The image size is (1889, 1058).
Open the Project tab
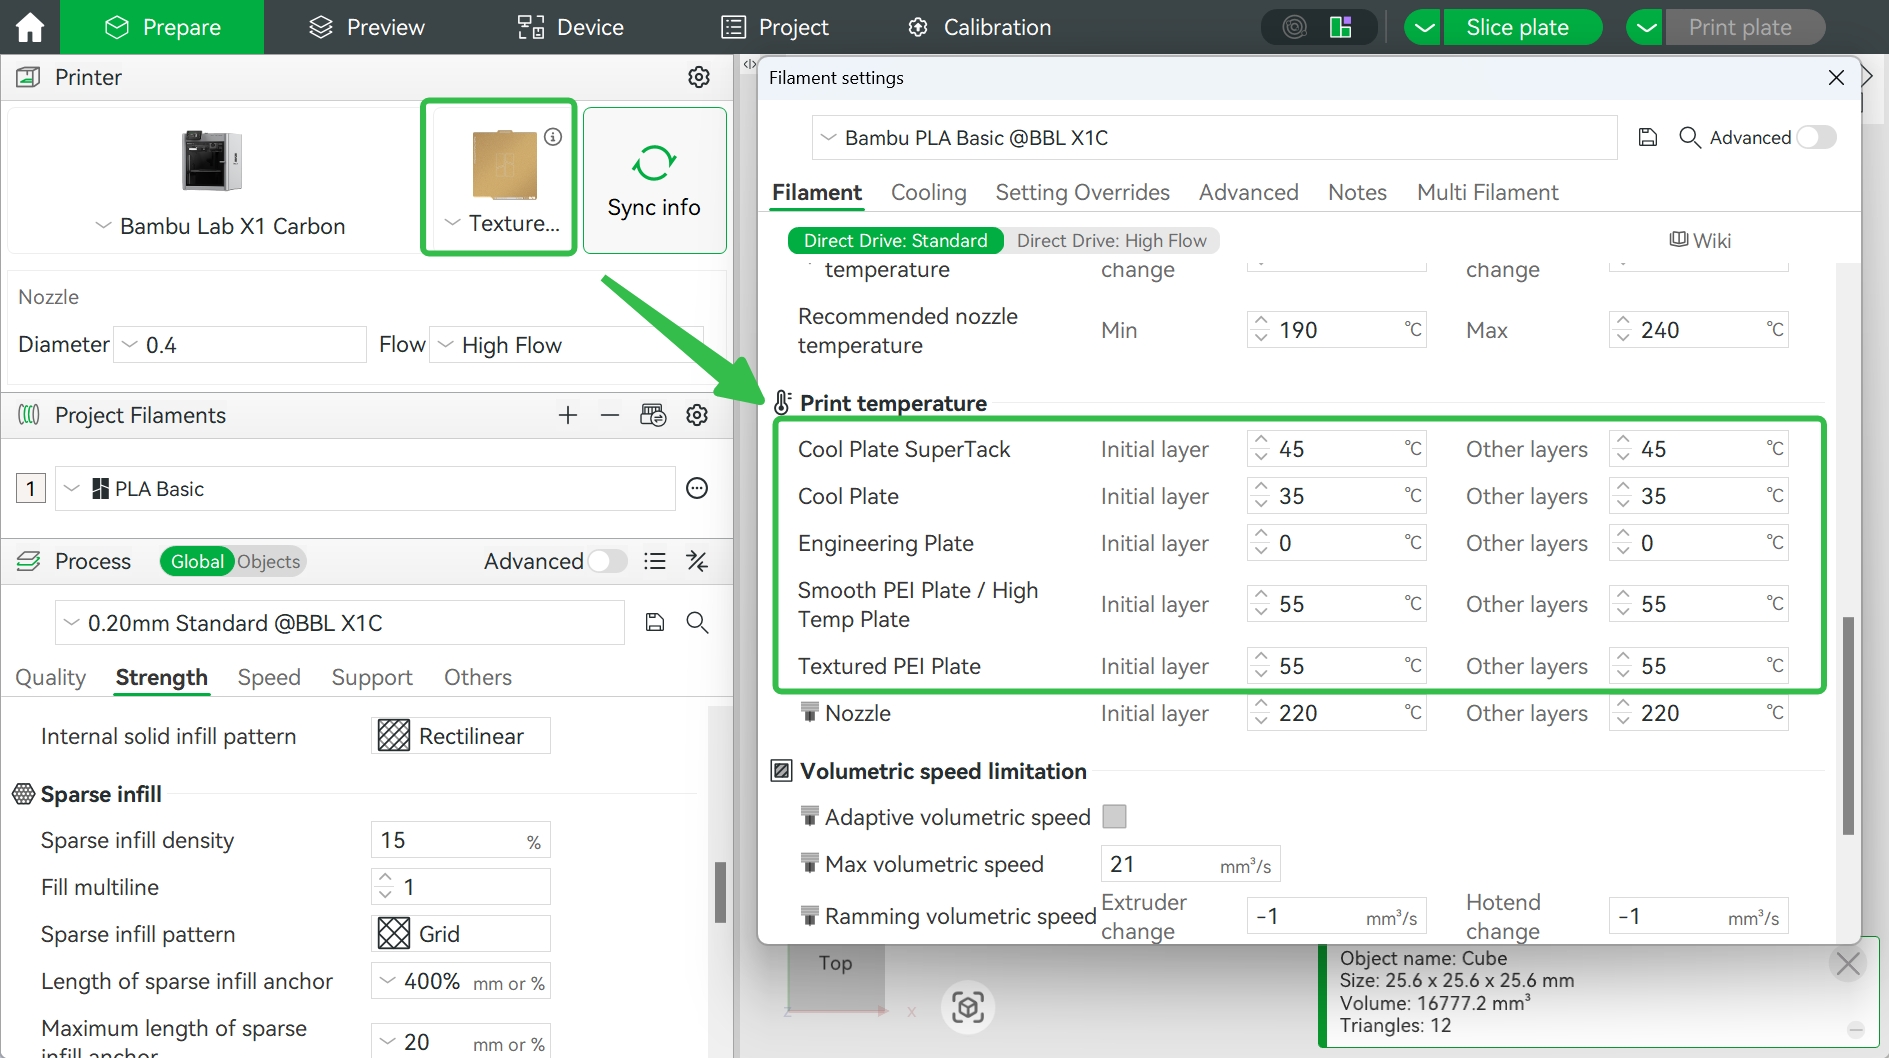tap(775, 27)
